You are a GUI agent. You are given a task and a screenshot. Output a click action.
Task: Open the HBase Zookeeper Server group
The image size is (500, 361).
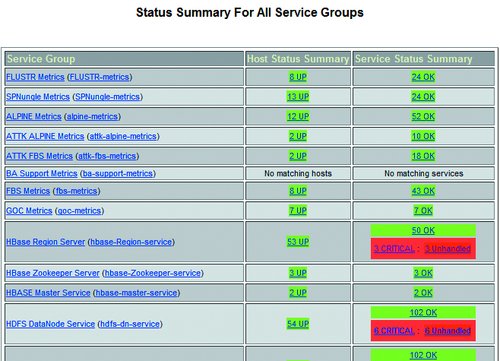53,273
